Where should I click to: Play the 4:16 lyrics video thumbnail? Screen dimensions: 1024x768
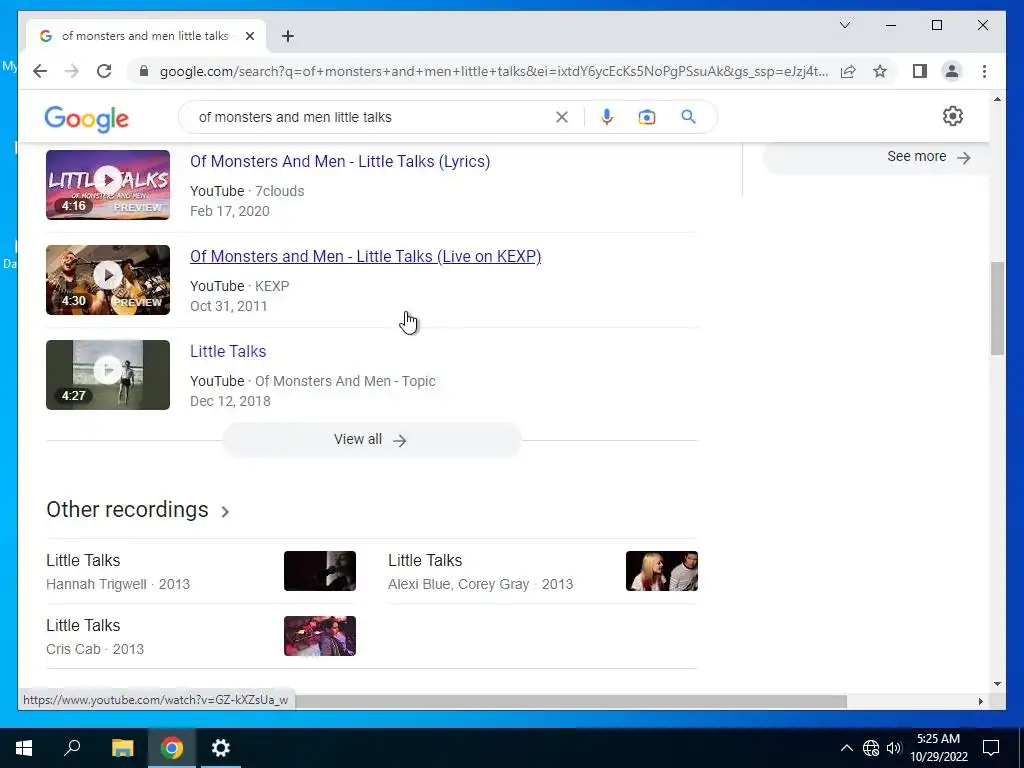(x=108, y=185)
